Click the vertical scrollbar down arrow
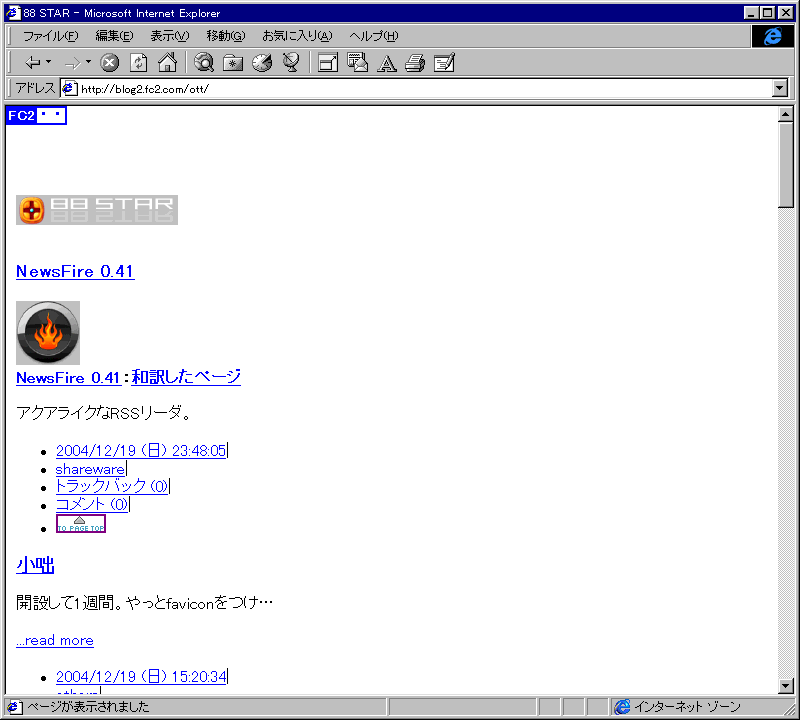This screenshot has height=720, width=800. (x=786, y=686)
